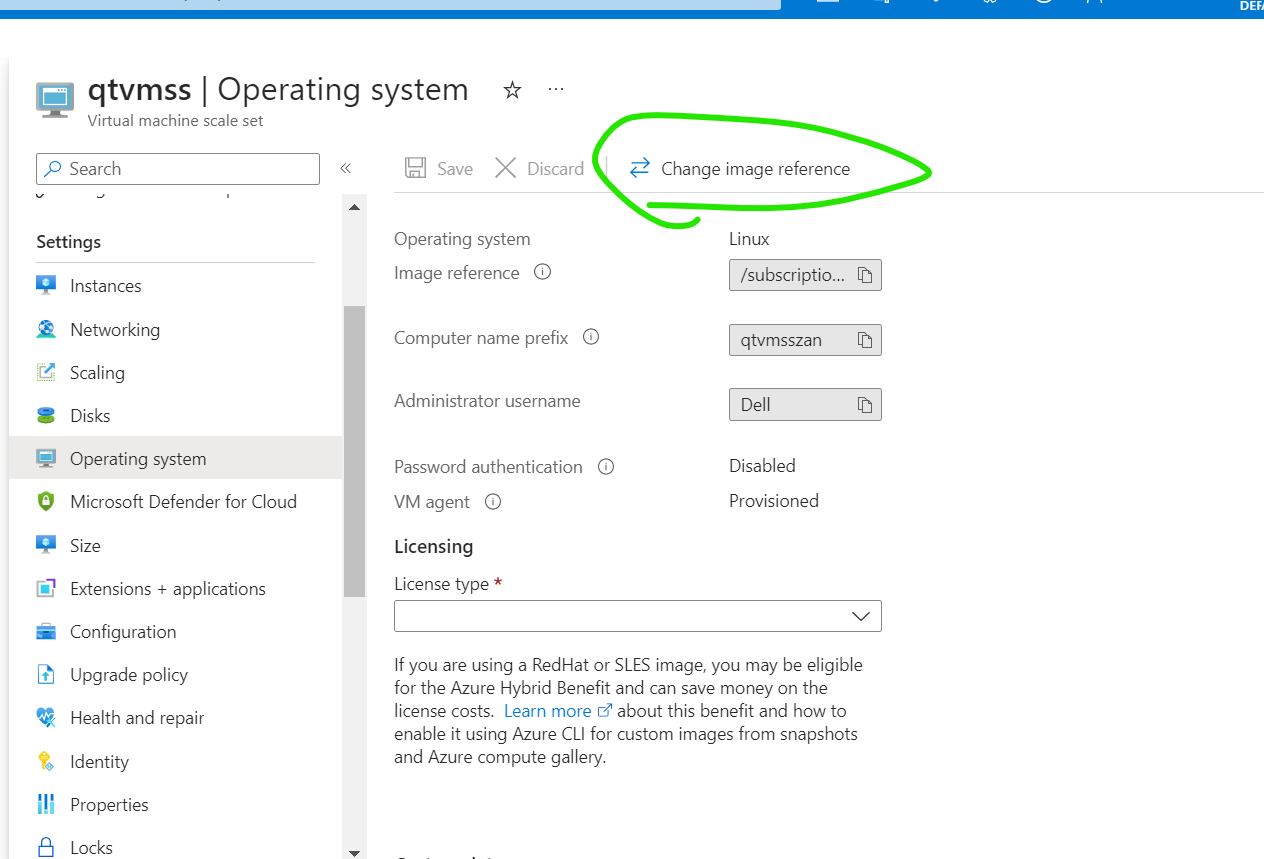Collapse the sidebar with double chevron

pos(345,168)
